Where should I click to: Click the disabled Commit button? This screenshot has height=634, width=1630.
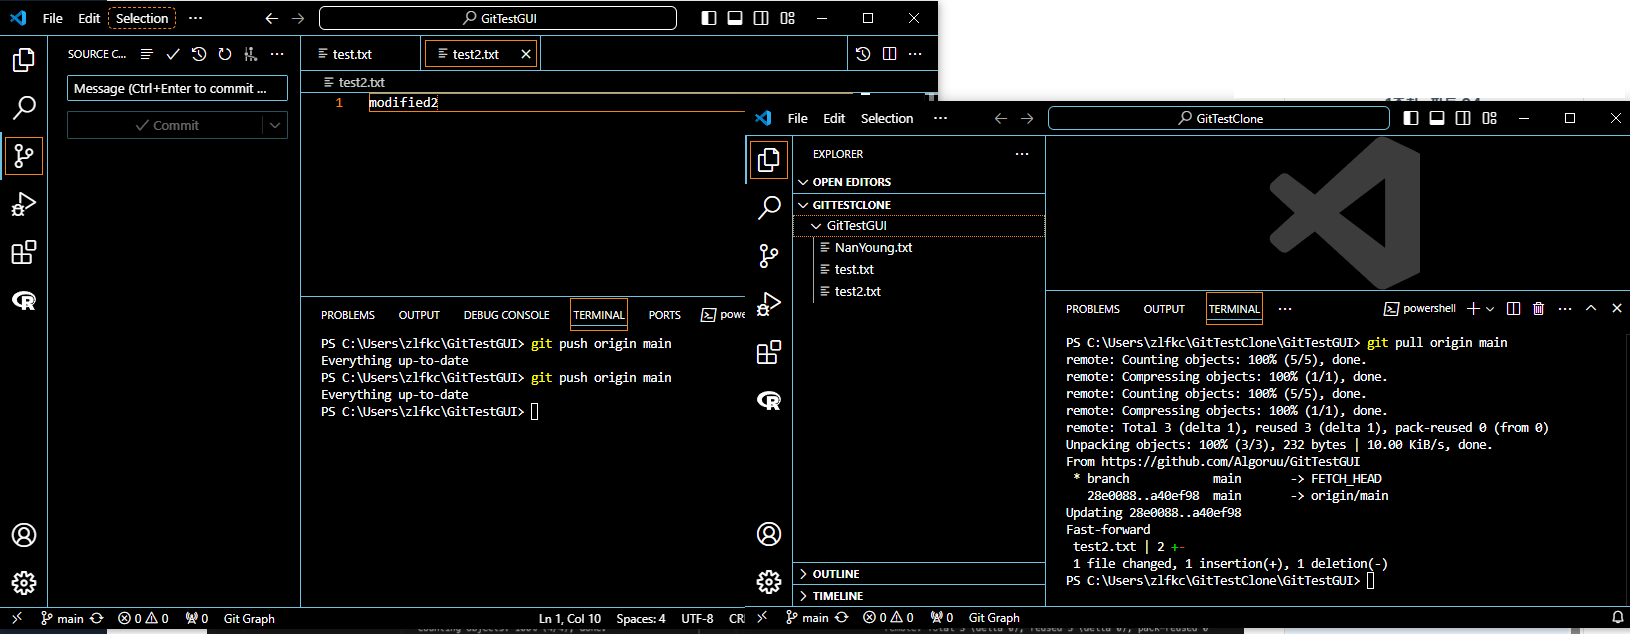click(x=166, y=125)
